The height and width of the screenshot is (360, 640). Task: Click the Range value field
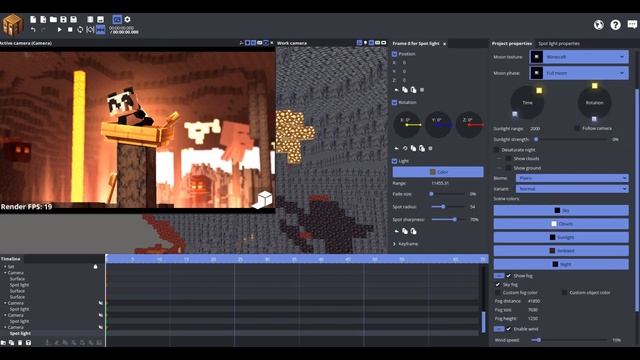click(x=440, y=183)
